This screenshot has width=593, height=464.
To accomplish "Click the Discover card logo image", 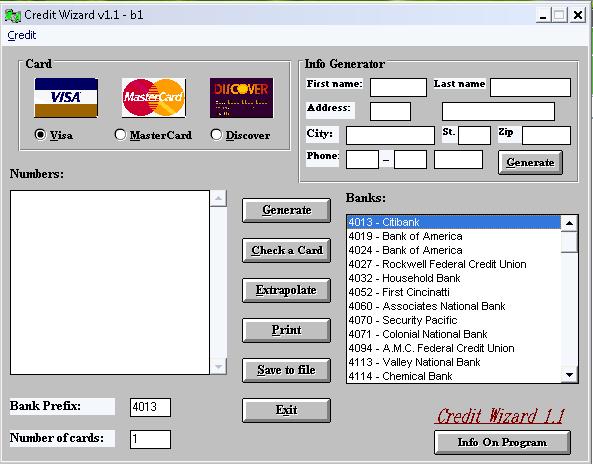I will 241,98.
